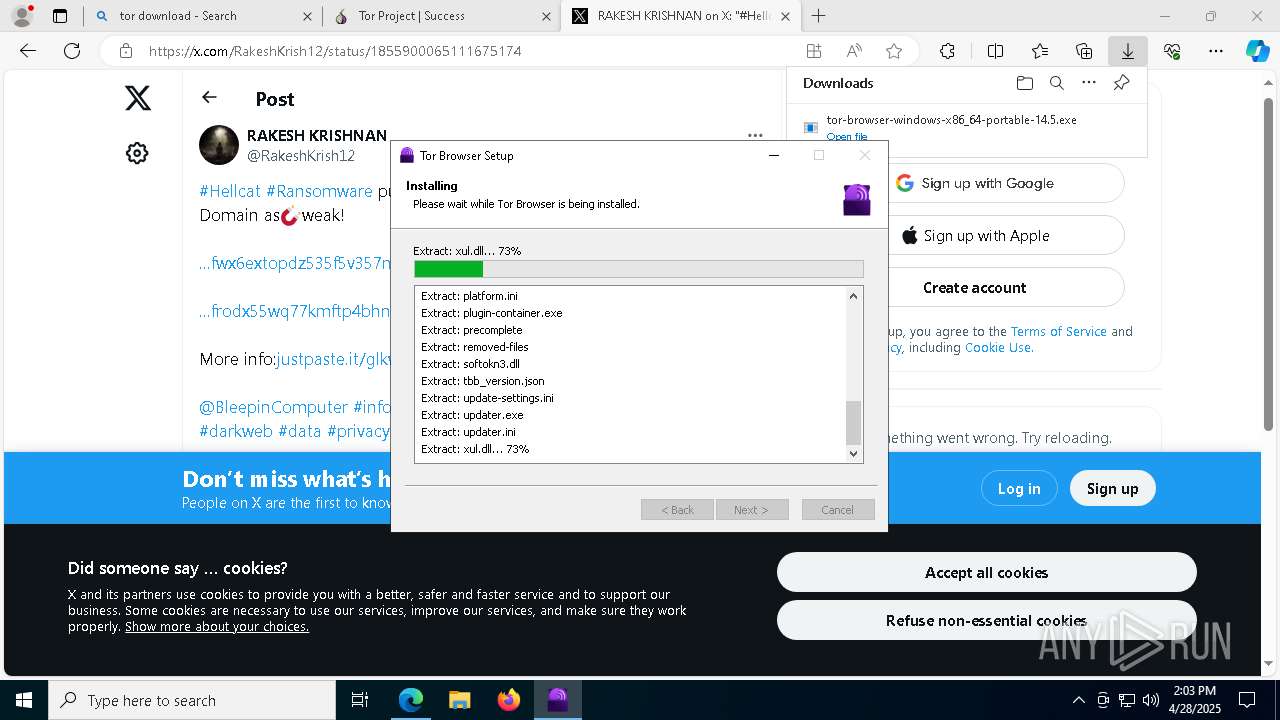Click the Log in button on banner
The height and width of the screenshot is (720, 1280).
click(x=1019, y=489)
